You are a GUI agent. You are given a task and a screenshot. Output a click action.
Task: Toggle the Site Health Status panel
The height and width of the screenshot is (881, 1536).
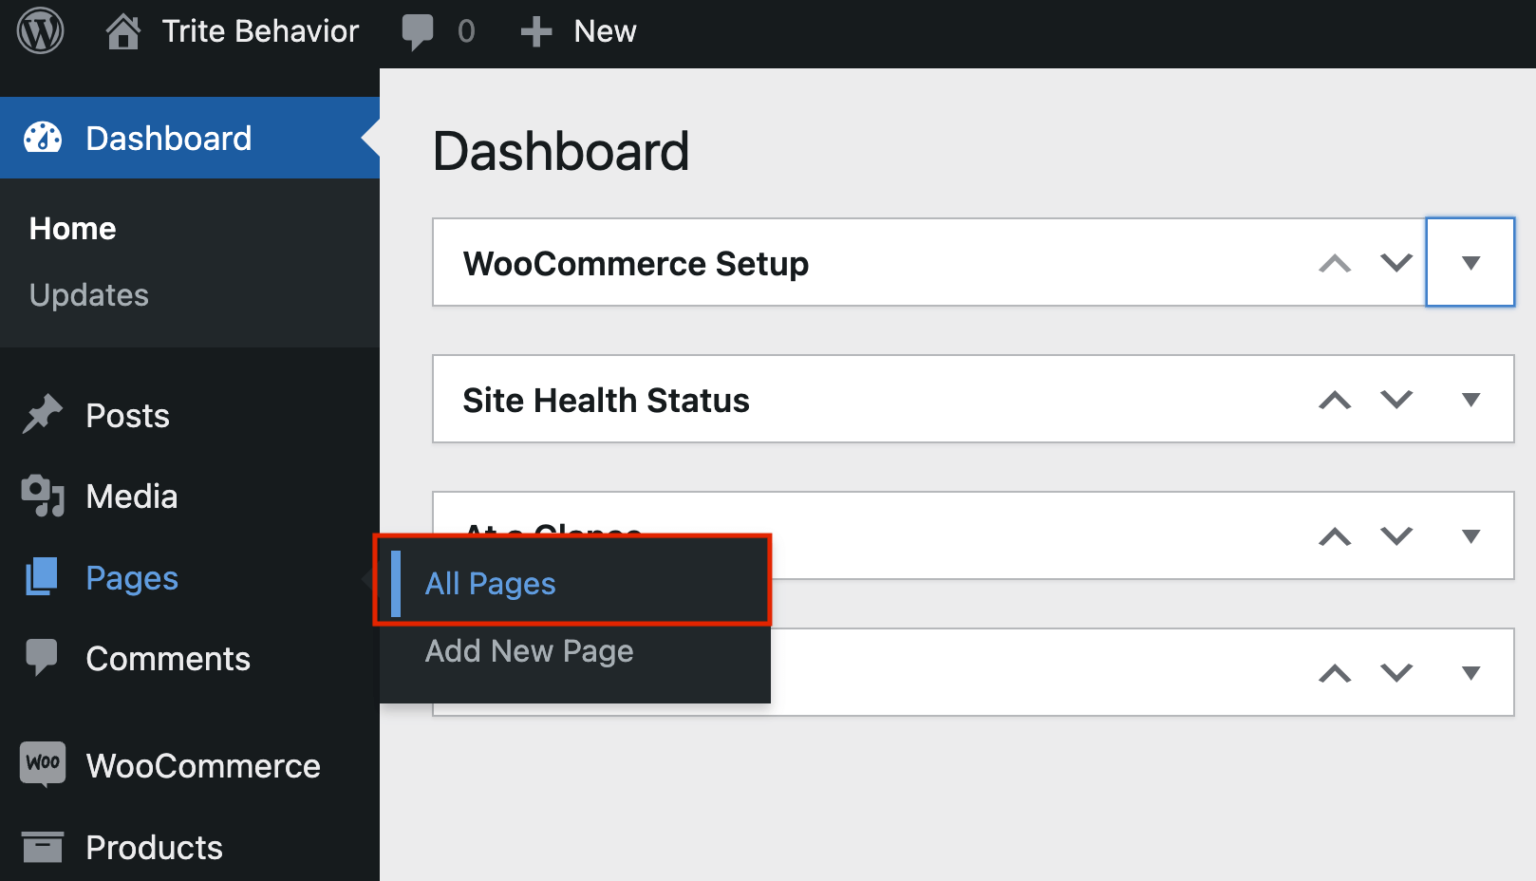click(x=1470, y=400)
